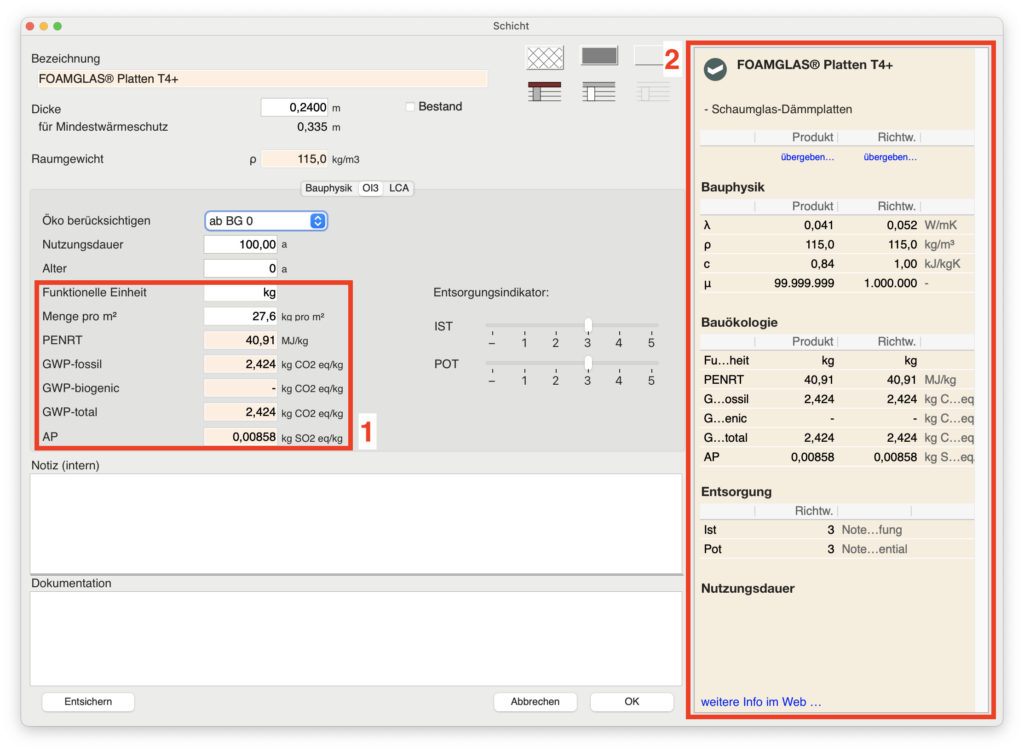Image resolution: width=1024 pixels, height=751 pixels.
Task: Switch to the Bauphysik tab
Action: [x=328, y=188]
